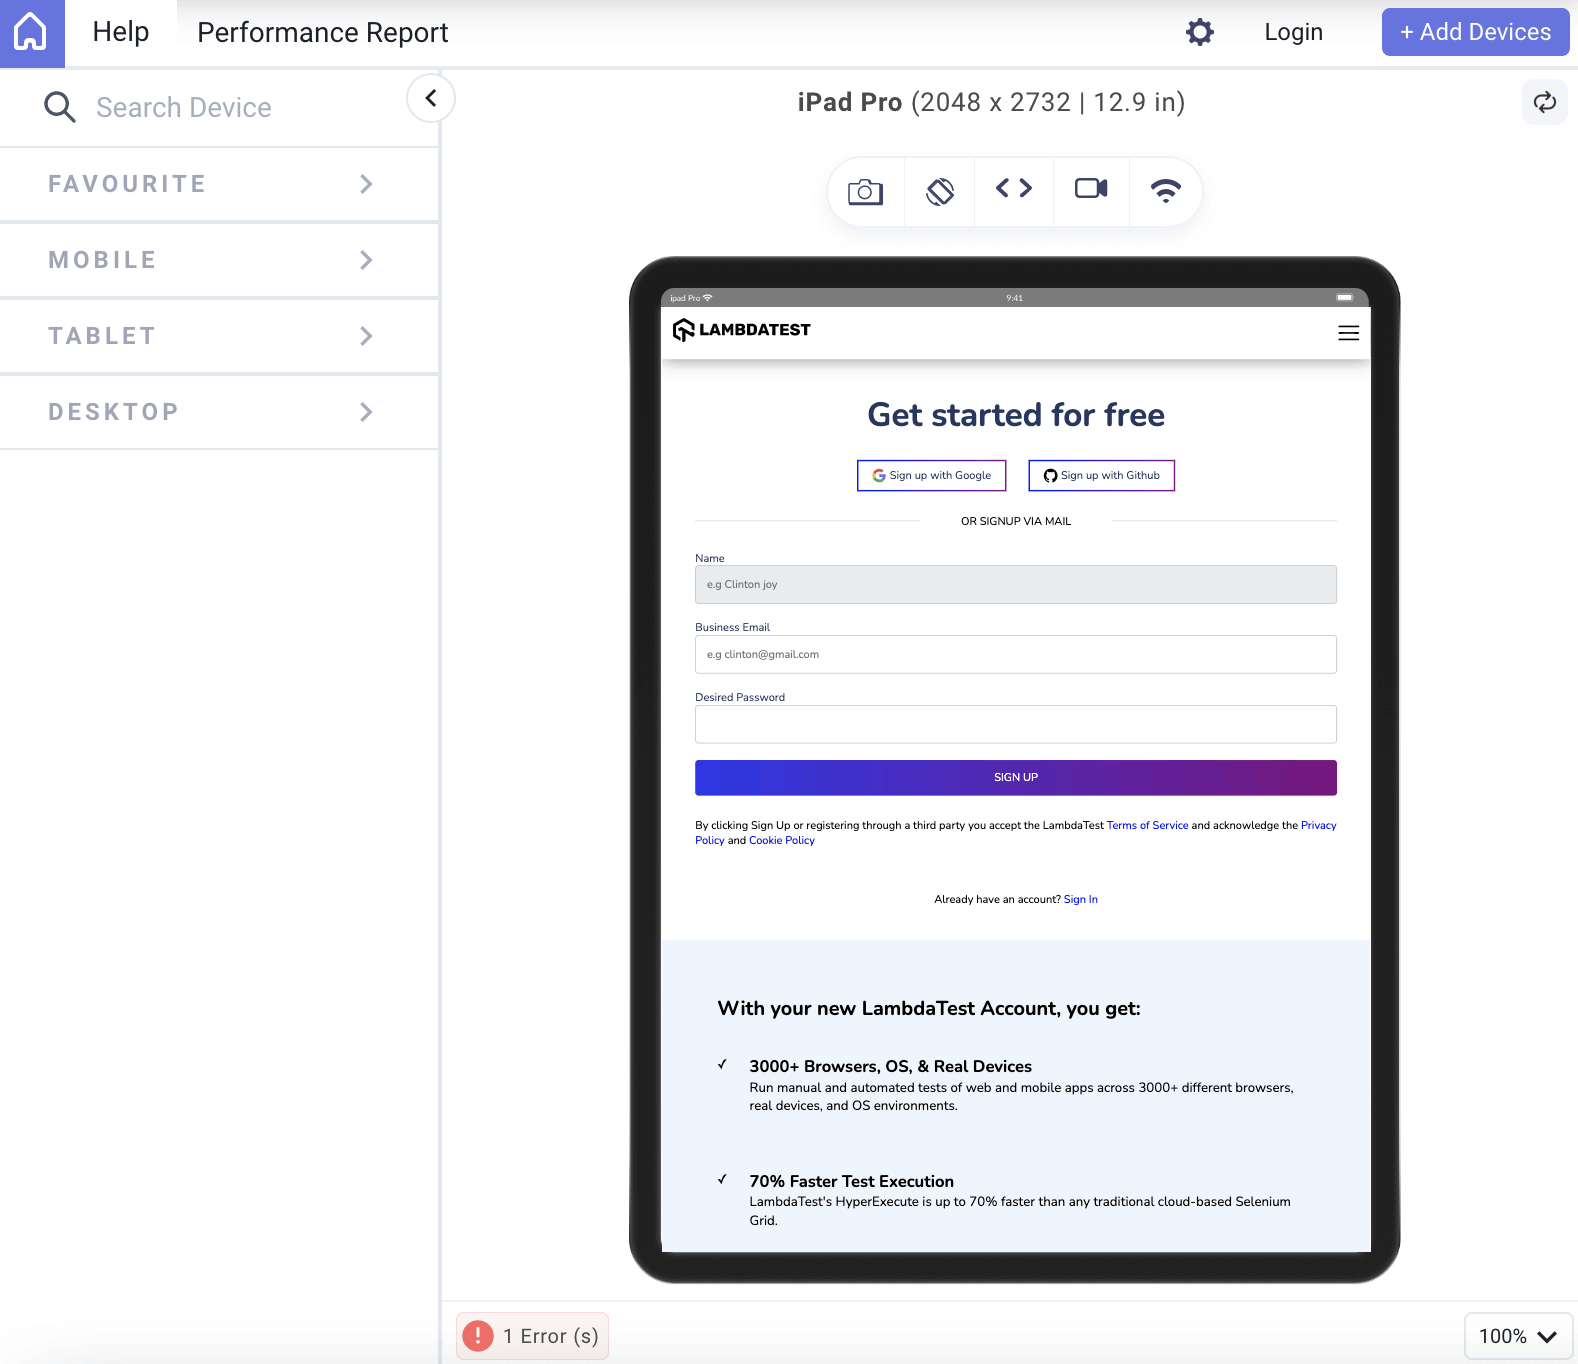Click the Login link
Screen dimensions: 1578x1364
[1293, 32]
